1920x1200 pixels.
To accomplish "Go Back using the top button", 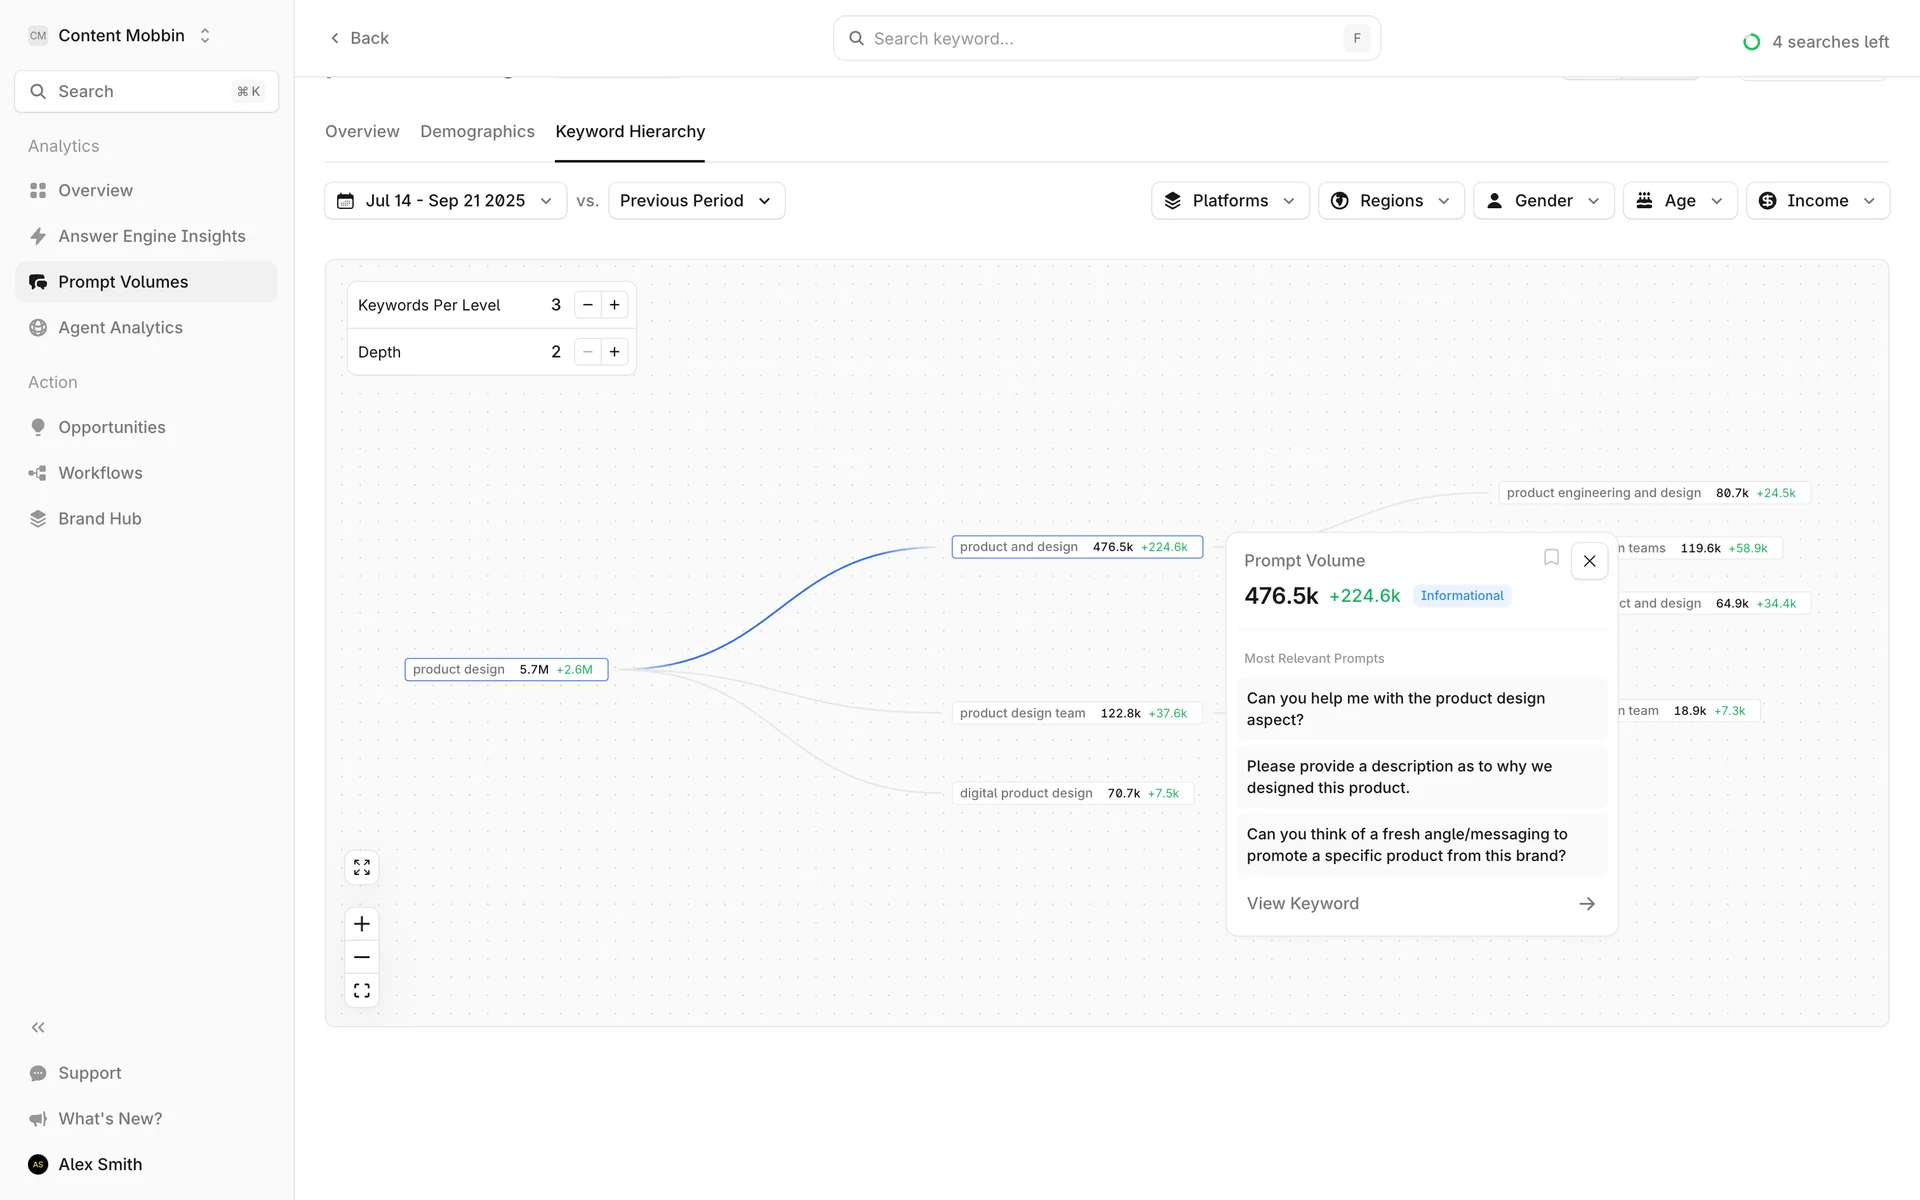I will click(x=359, y=38).
